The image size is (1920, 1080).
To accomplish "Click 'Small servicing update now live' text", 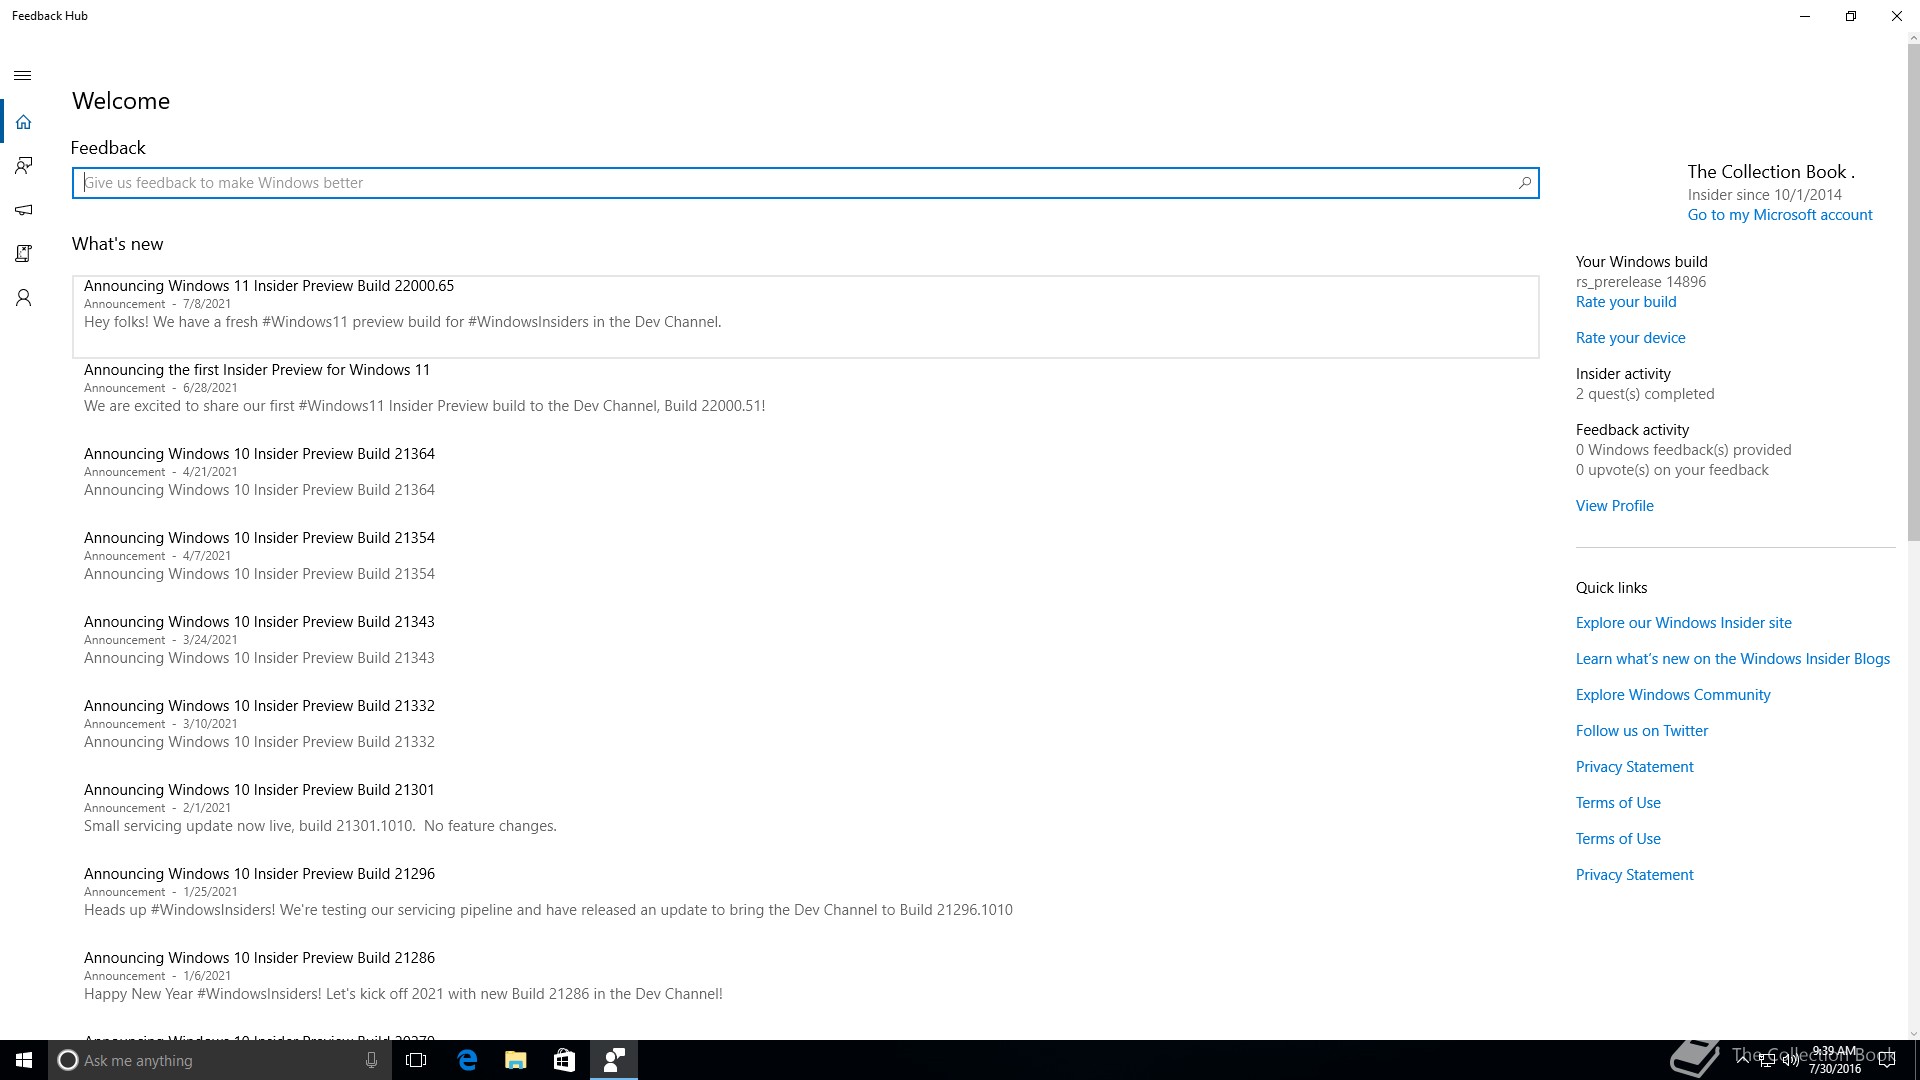I will coord(320,826).
